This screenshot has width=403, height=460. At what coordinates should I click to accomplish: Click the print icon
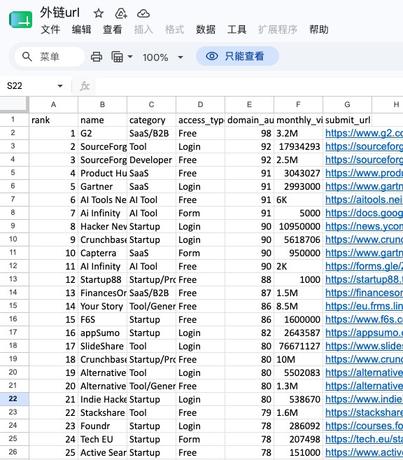tap(96, 57)
